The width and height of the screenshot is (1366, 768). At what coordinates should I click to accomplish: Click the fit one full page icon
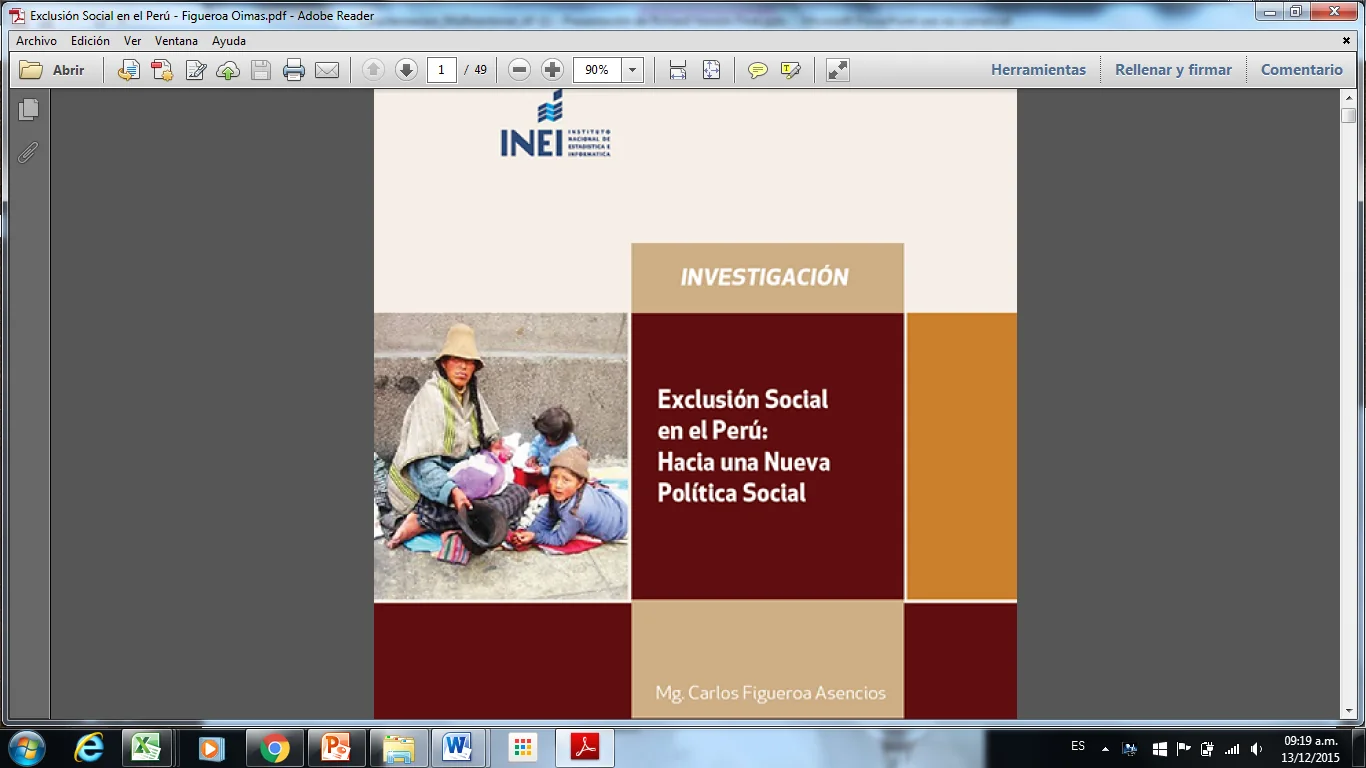[711, 70]
